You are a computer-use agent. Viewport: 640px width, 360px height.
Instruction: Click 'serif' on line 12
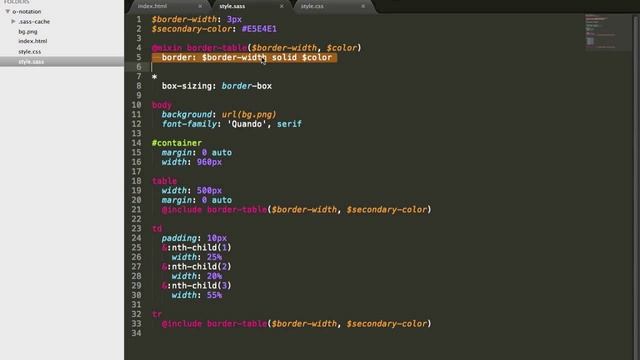tap(289, 124)
